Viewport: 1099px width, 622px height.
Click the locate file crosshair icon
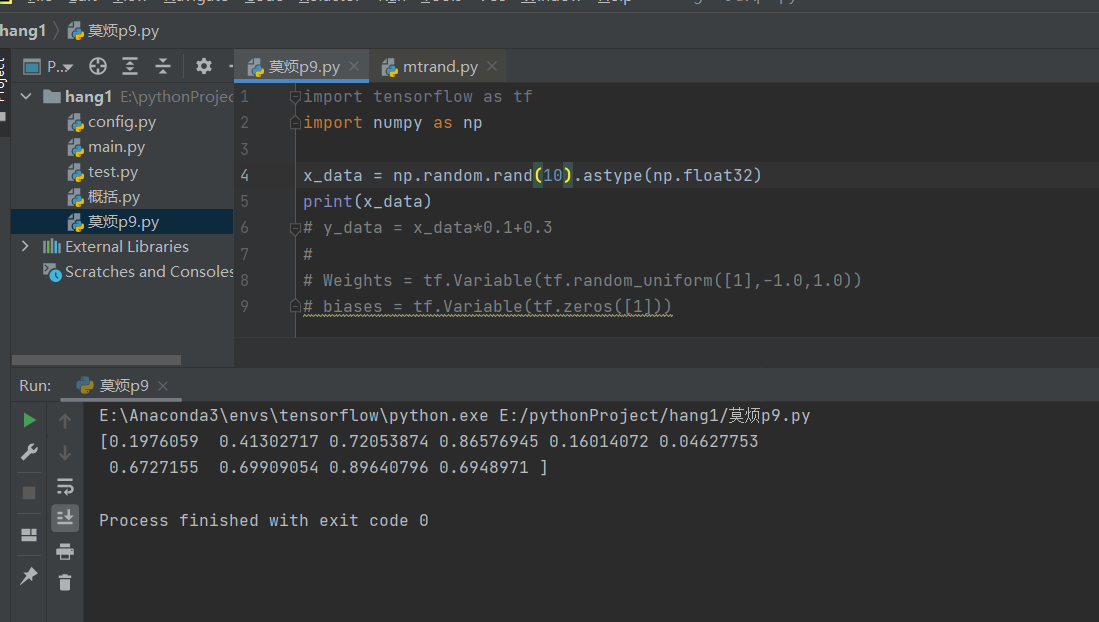click(x=98, y=67)
